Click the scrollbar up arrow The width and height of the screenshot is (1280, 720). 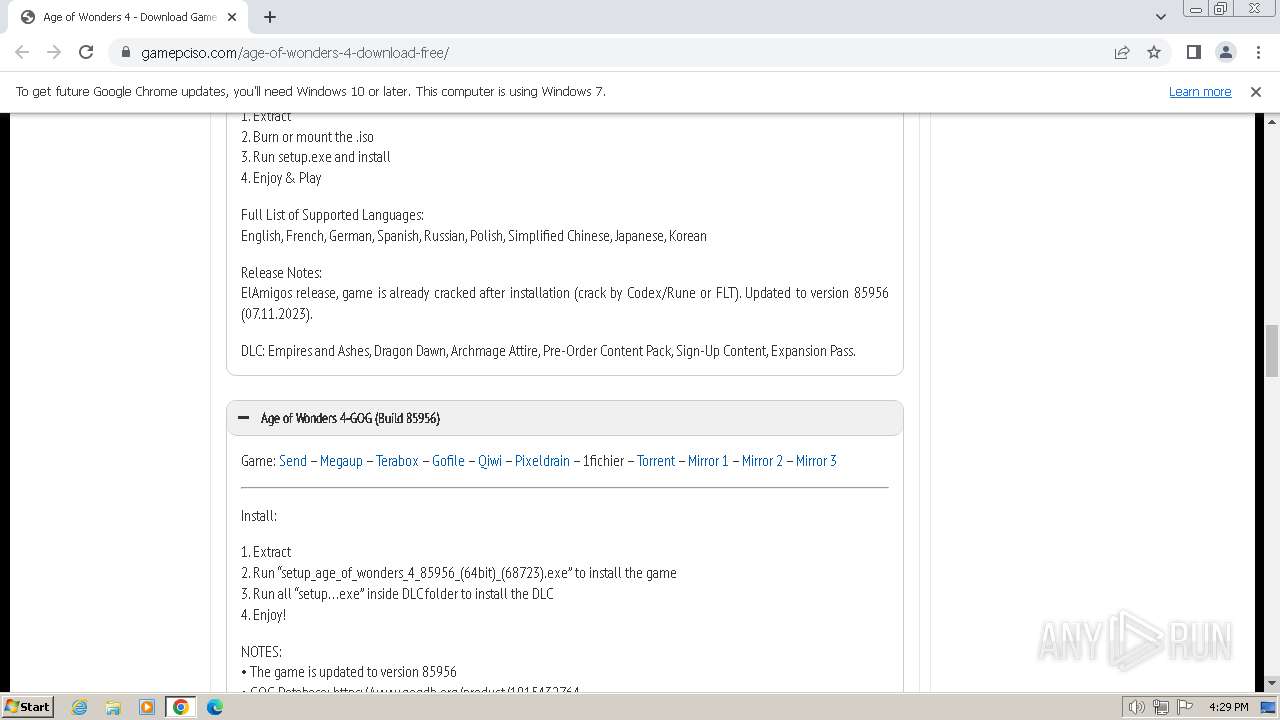click(x=1271, y=120)
